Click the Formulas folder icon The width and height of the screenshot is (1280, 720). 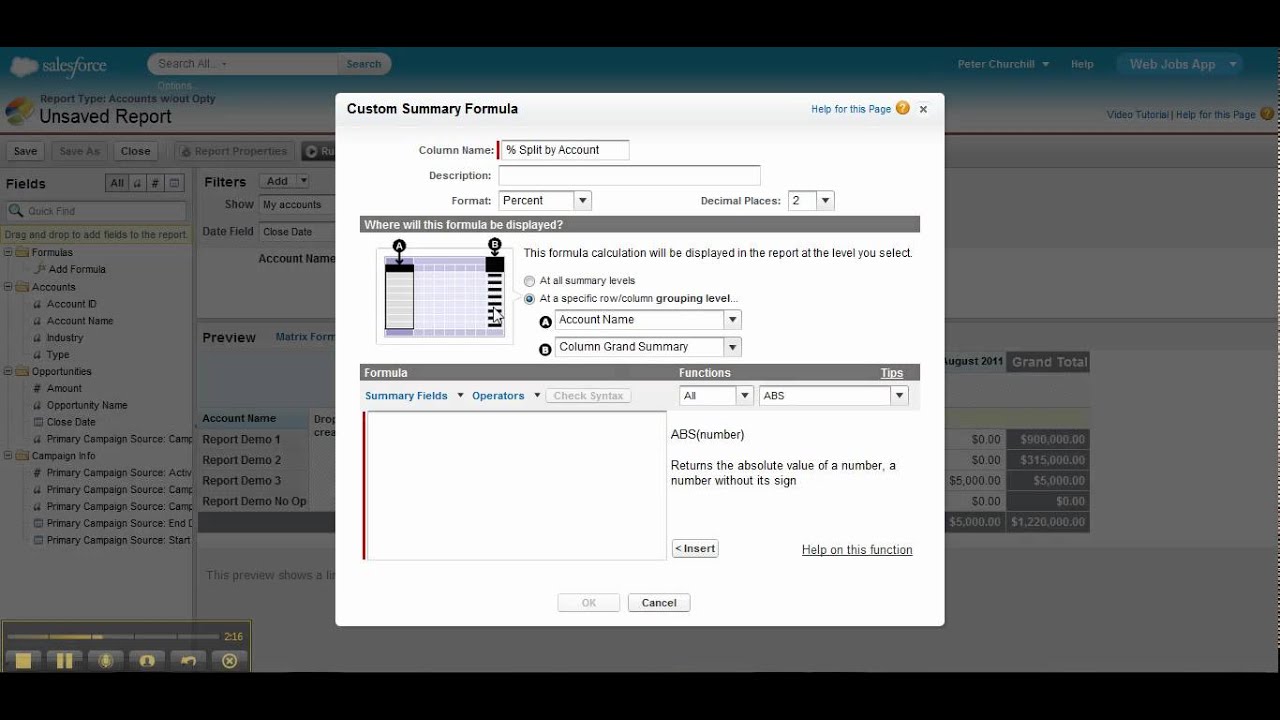23,252
